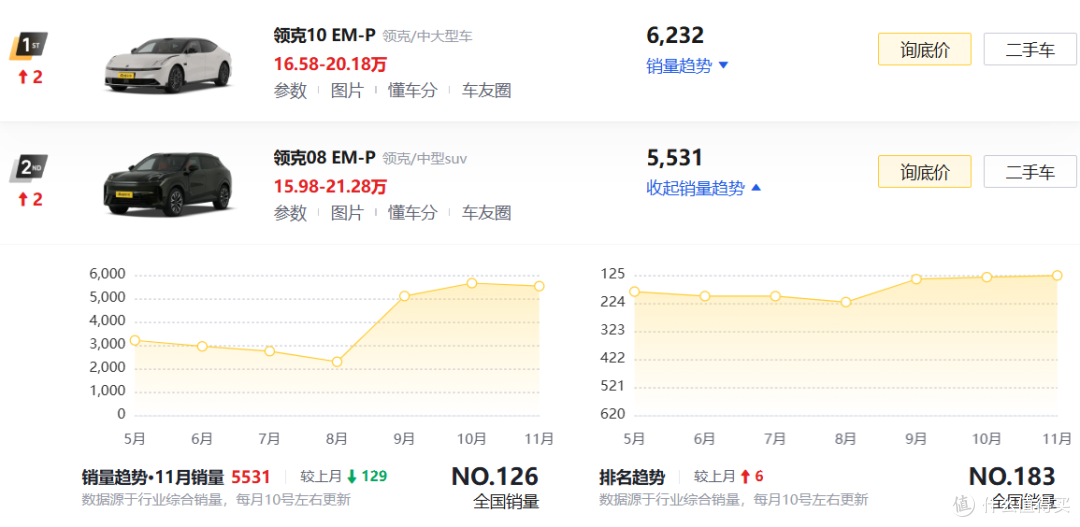The image size is (1080, 527).
Task: Click 二手车 for 领克10 EM-P
Action: (1030, 50)
